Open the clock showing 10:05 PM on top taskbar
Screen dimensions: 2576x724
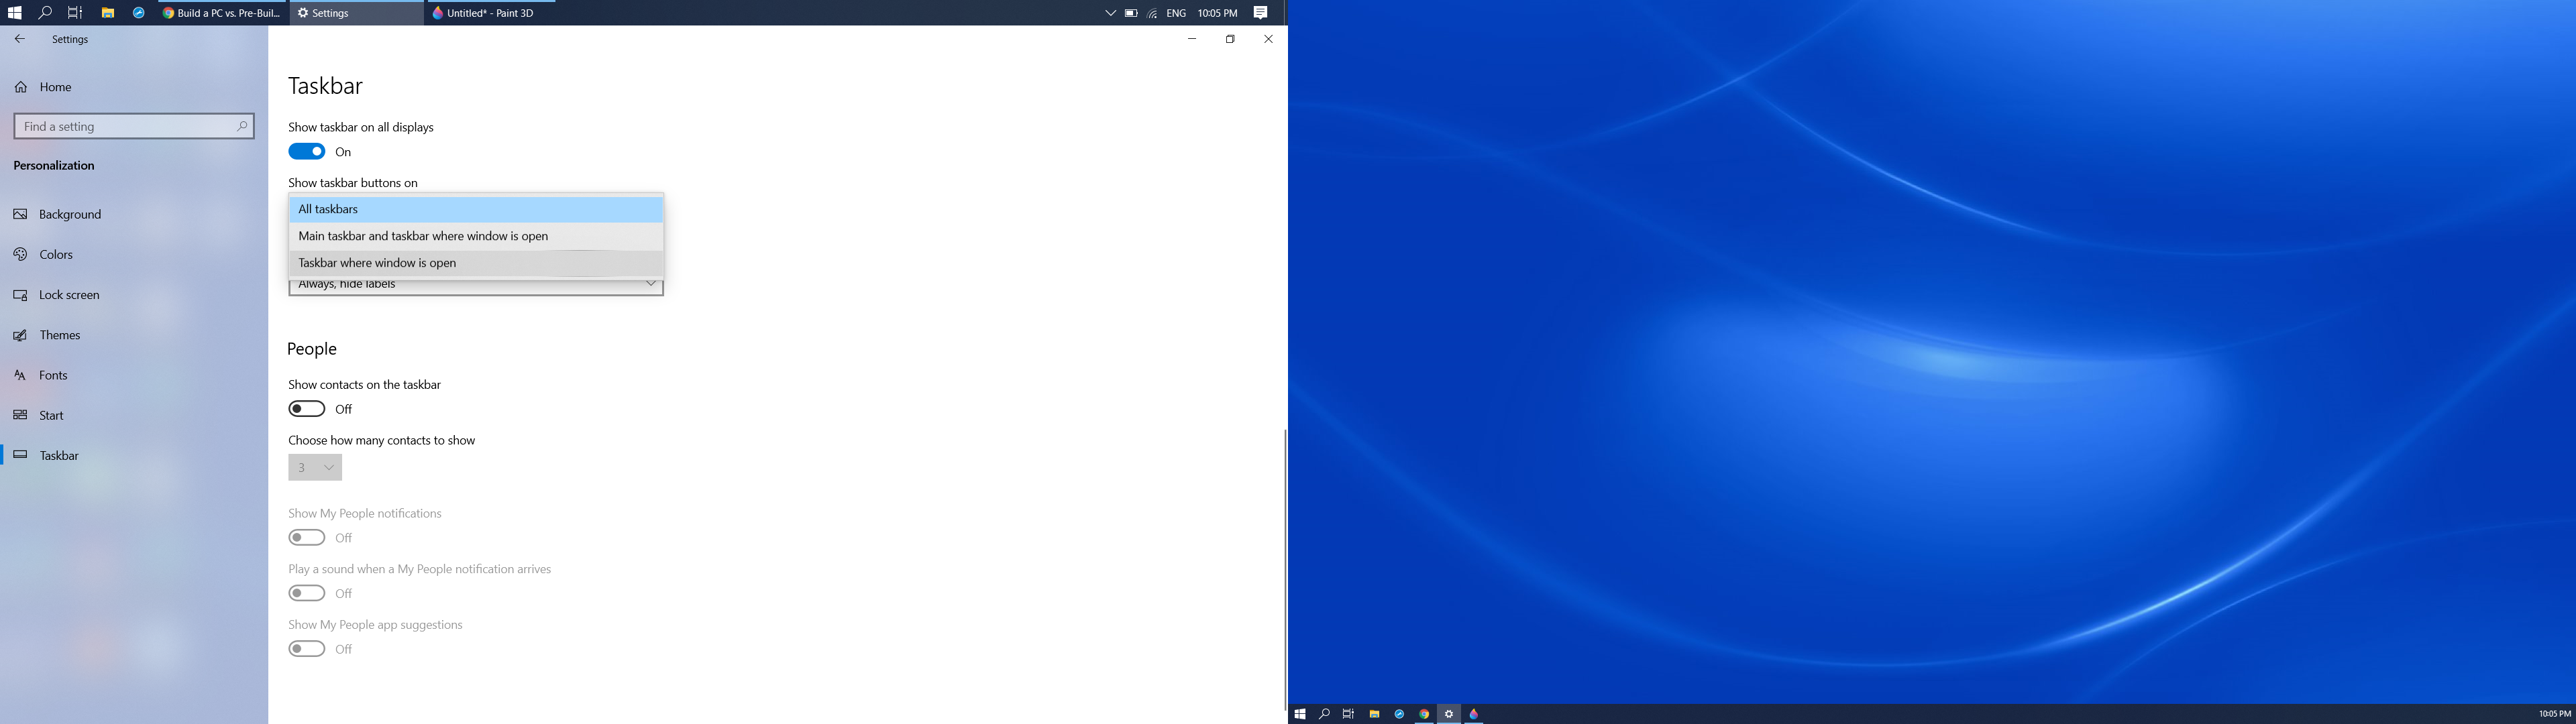pyautogui.click(x=1217, y=13)
